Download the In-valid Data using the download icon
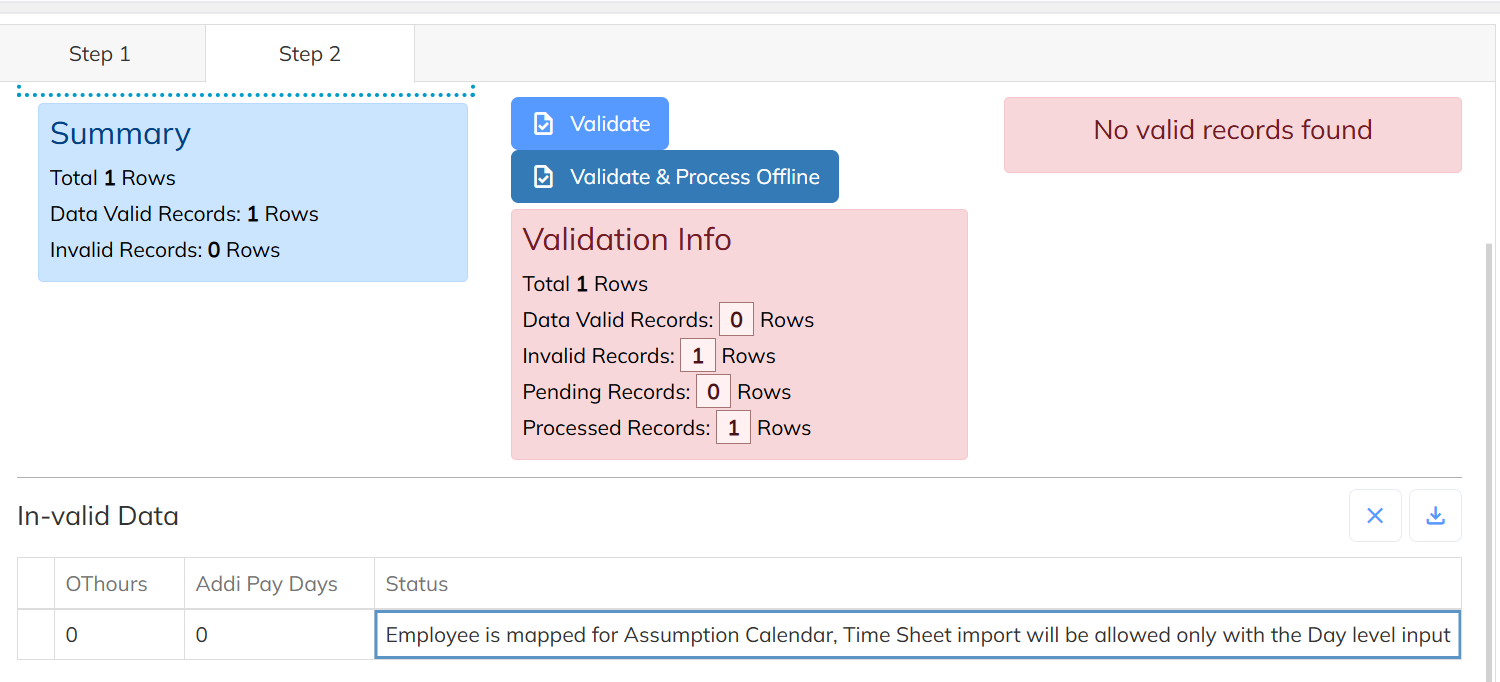This screenshot has width=1500, height=682. click(1435, 515)
